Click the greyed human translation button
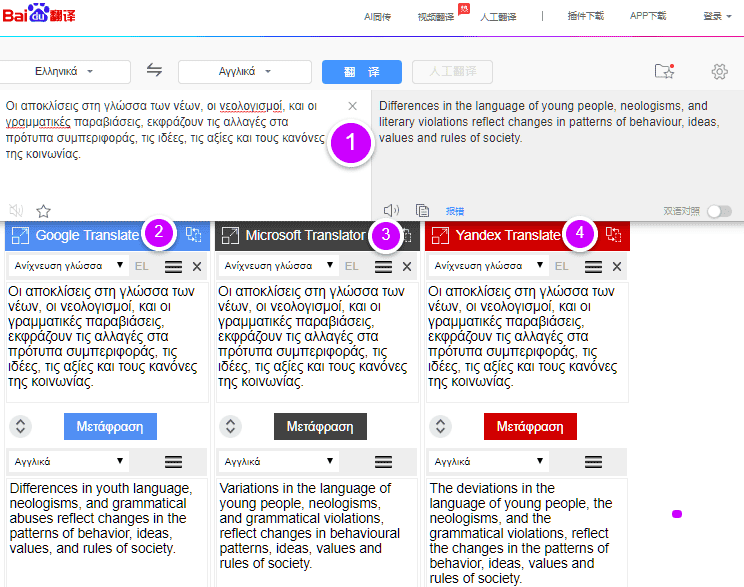 point(452,72)
